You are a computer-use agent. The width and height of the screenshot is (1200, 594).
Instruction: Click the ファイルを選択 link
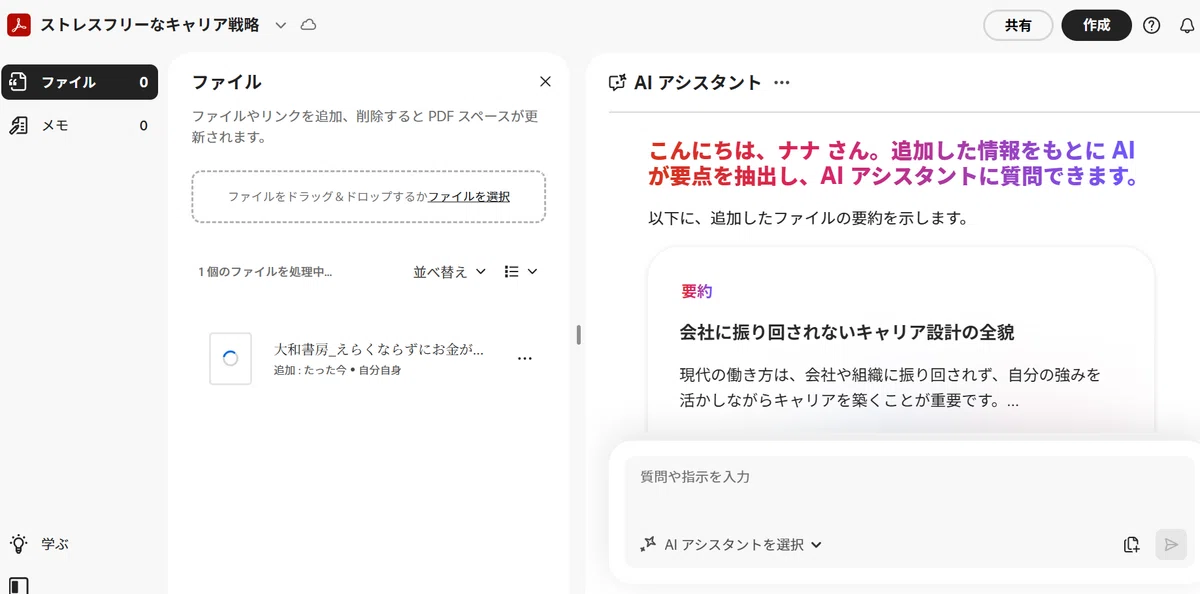tap(469, 197)
